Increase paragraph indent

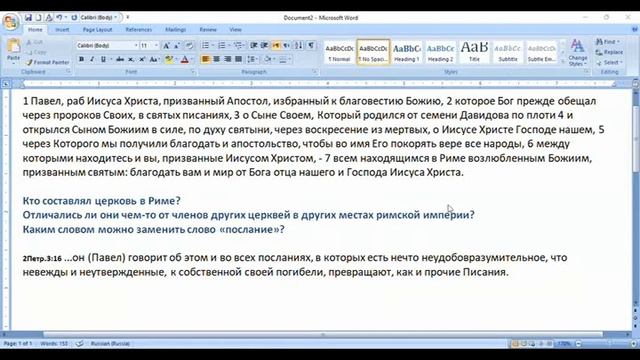coord(264,45)
